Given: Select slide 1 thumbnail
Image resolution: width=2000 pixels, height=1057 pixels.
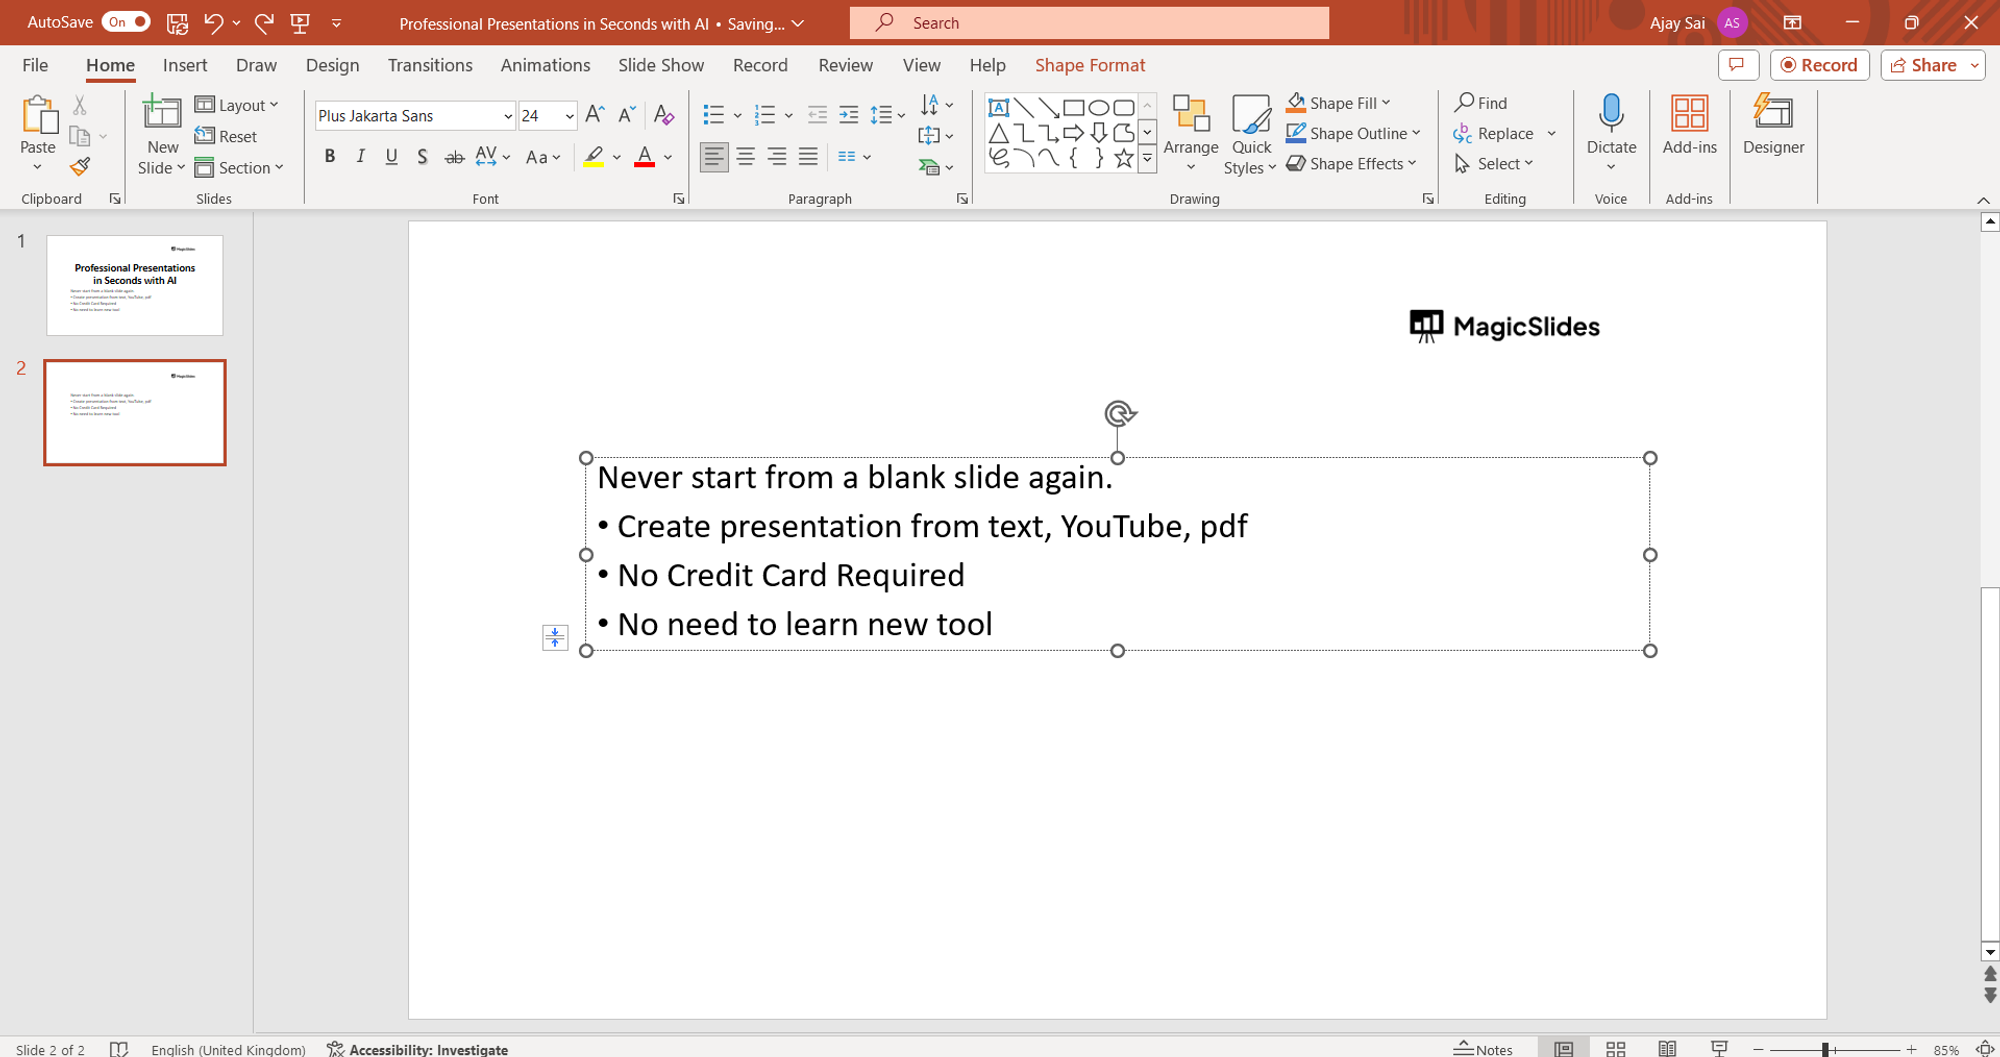Looking at the screenshot, I should click(x=135, y=285).
